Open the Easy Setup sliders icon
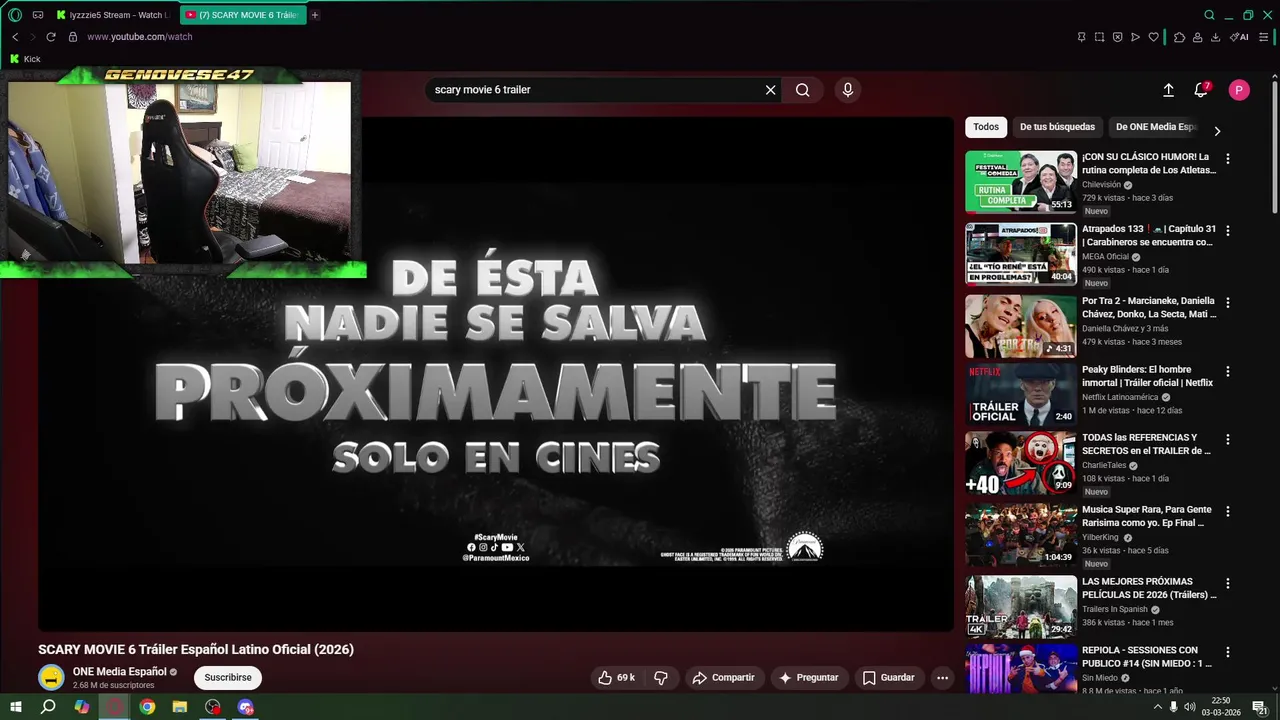Screen dimensions: 1280x720 [x=1264, y=37]
